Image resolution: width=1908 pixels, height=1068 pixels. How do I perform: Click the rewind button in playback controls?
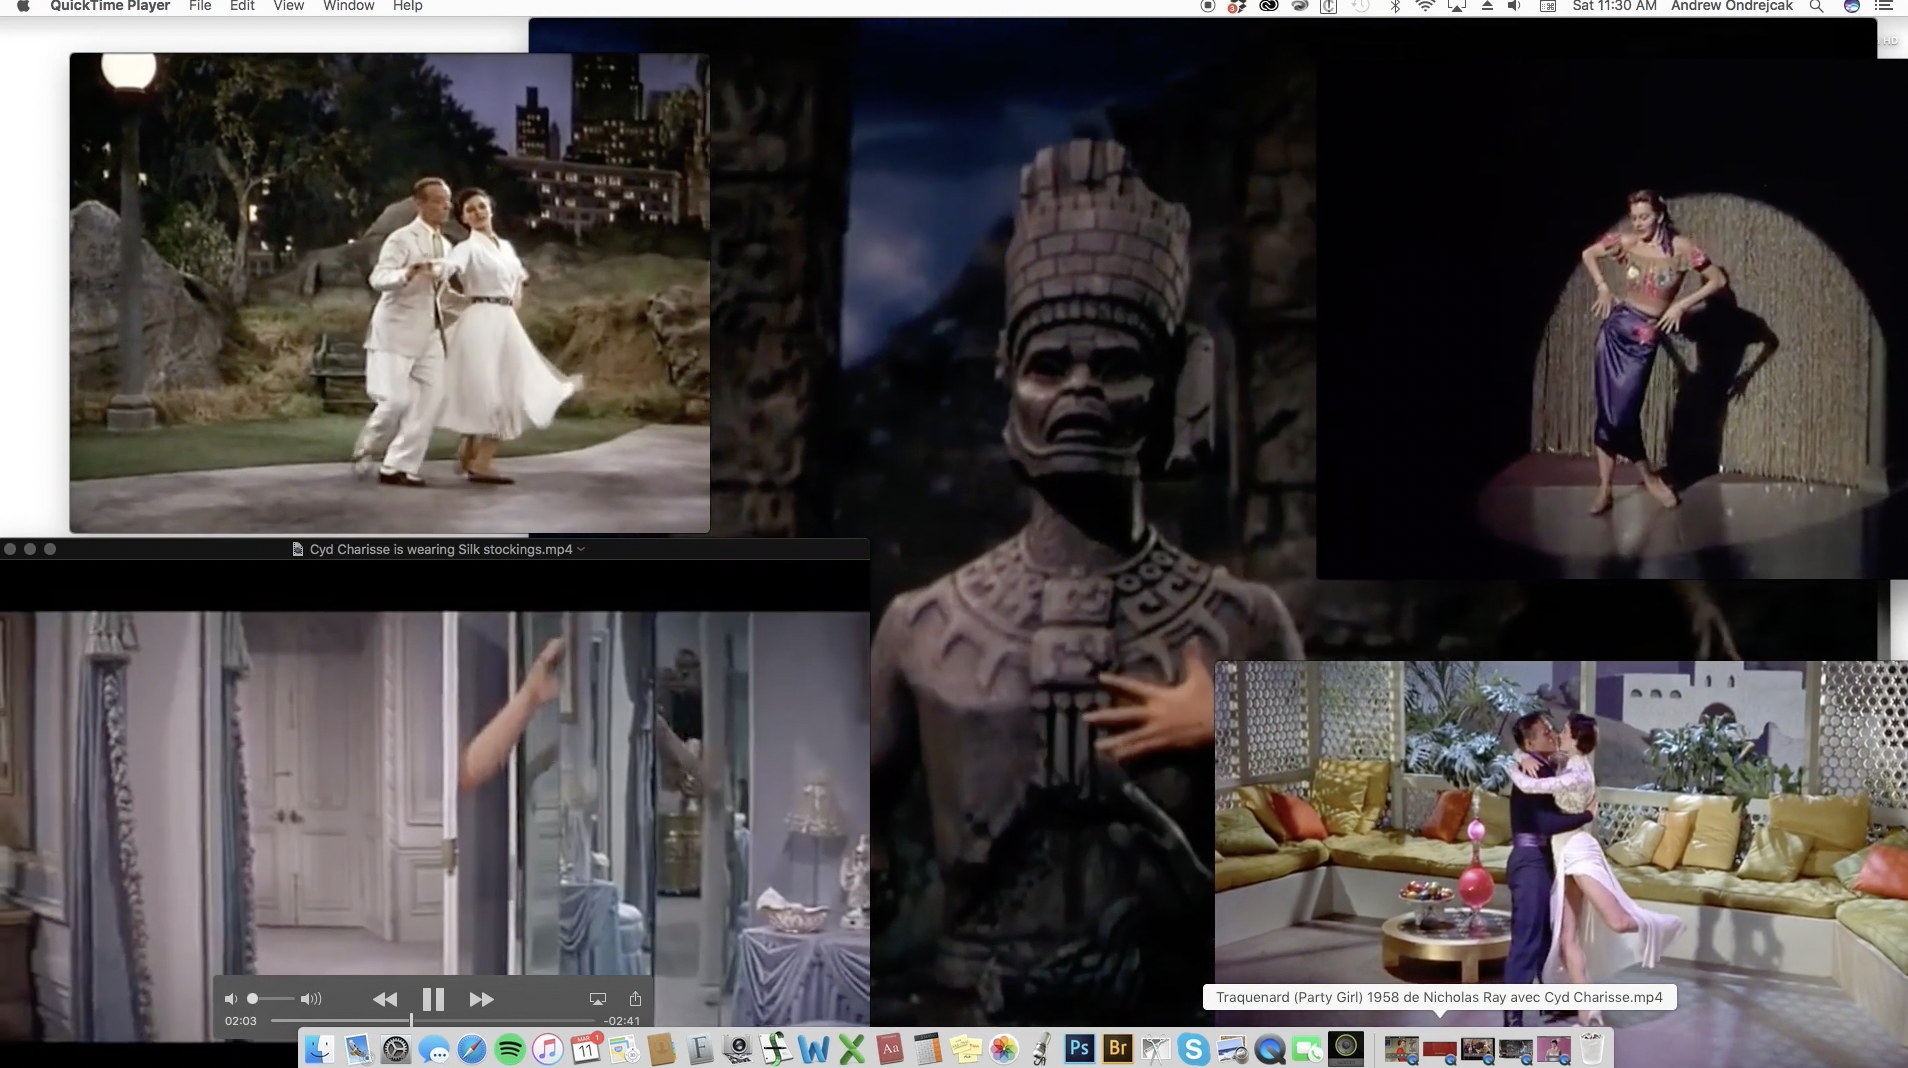point(385,999)
